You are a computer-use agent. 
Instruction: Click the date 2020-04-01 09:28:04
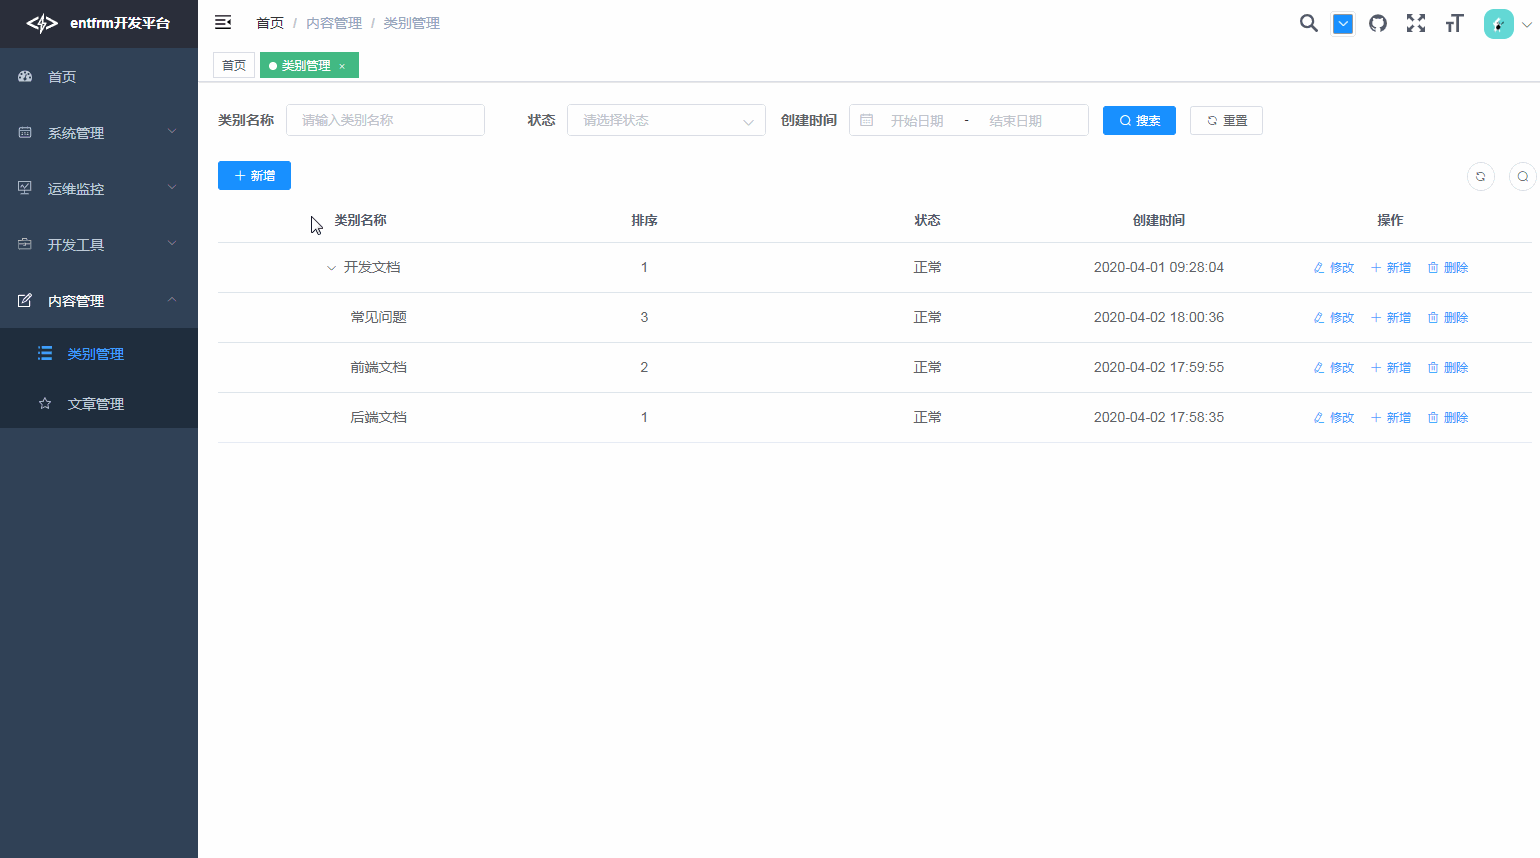point(1159,267)
